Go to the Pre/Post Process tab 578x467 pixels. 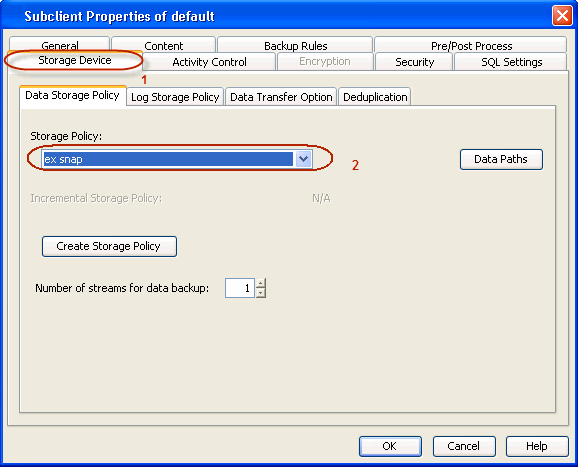click(x=471, y=45)
